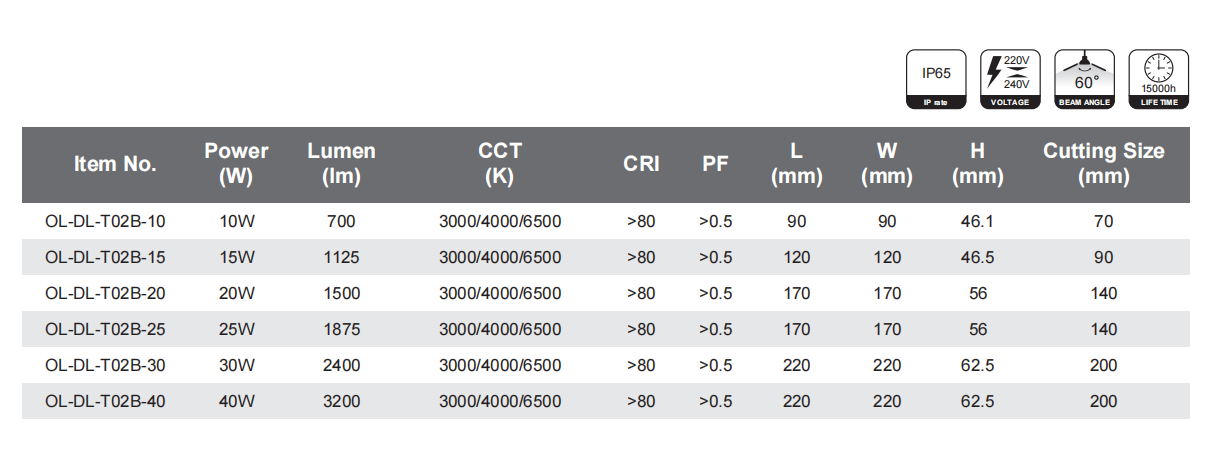Click the IP65 rating icon

[x=936, y=78]
